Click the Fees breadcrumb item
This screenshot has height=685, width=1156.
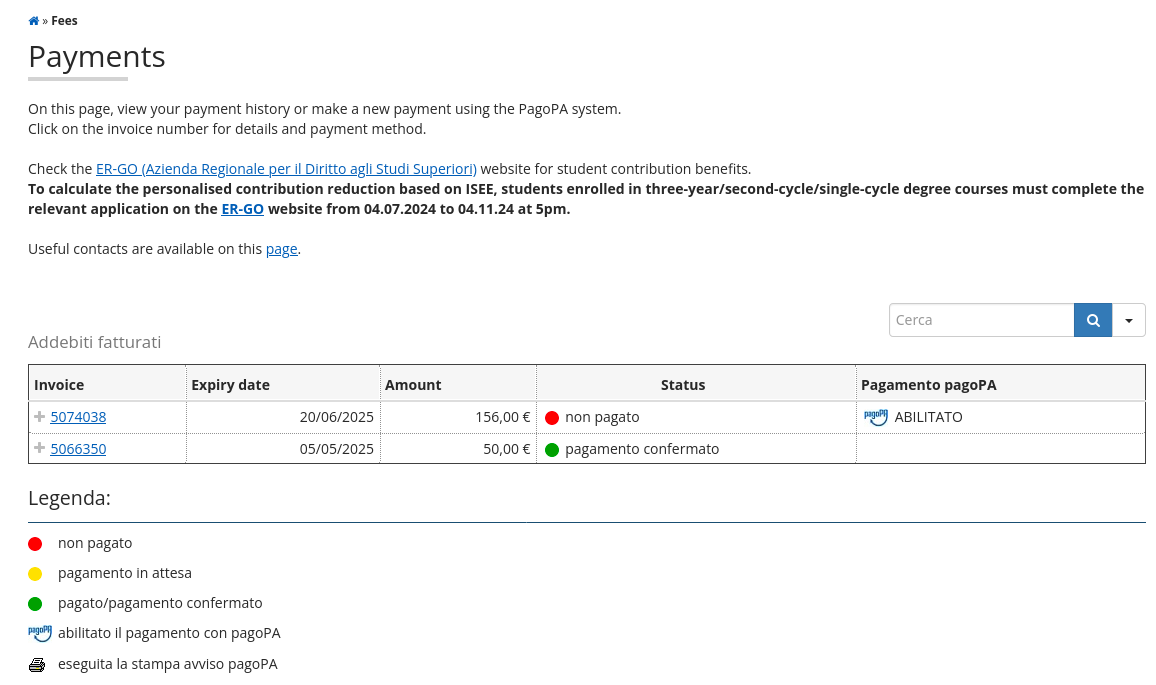click(64, 21)
